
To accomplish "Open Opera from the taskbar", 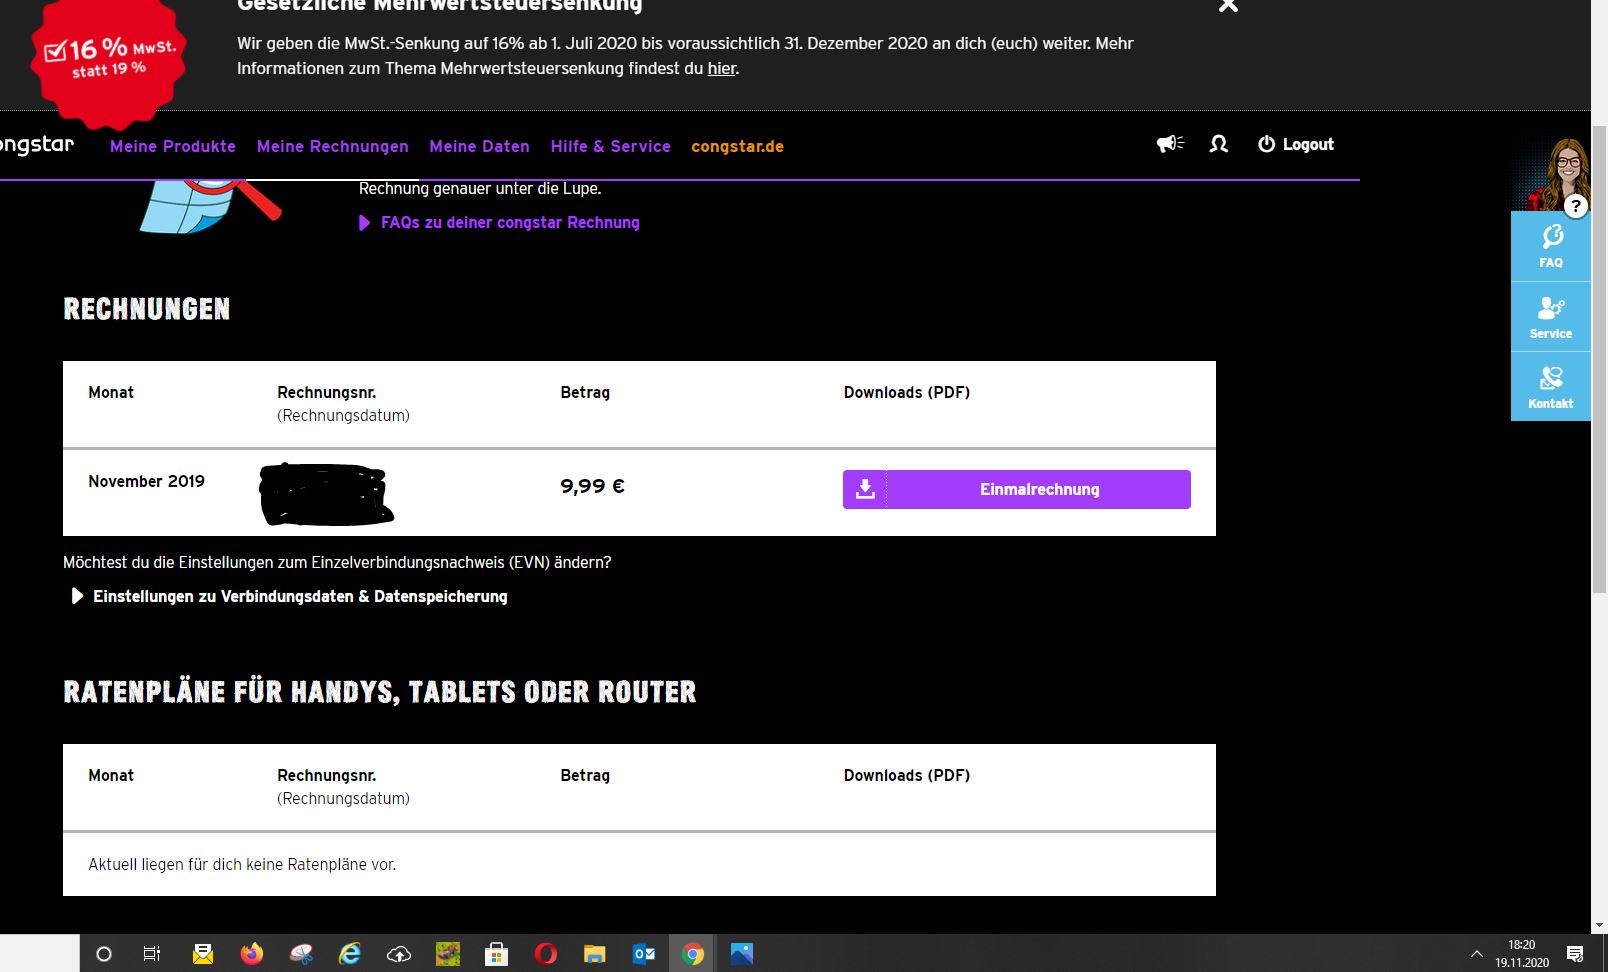I will pos(545,954).
